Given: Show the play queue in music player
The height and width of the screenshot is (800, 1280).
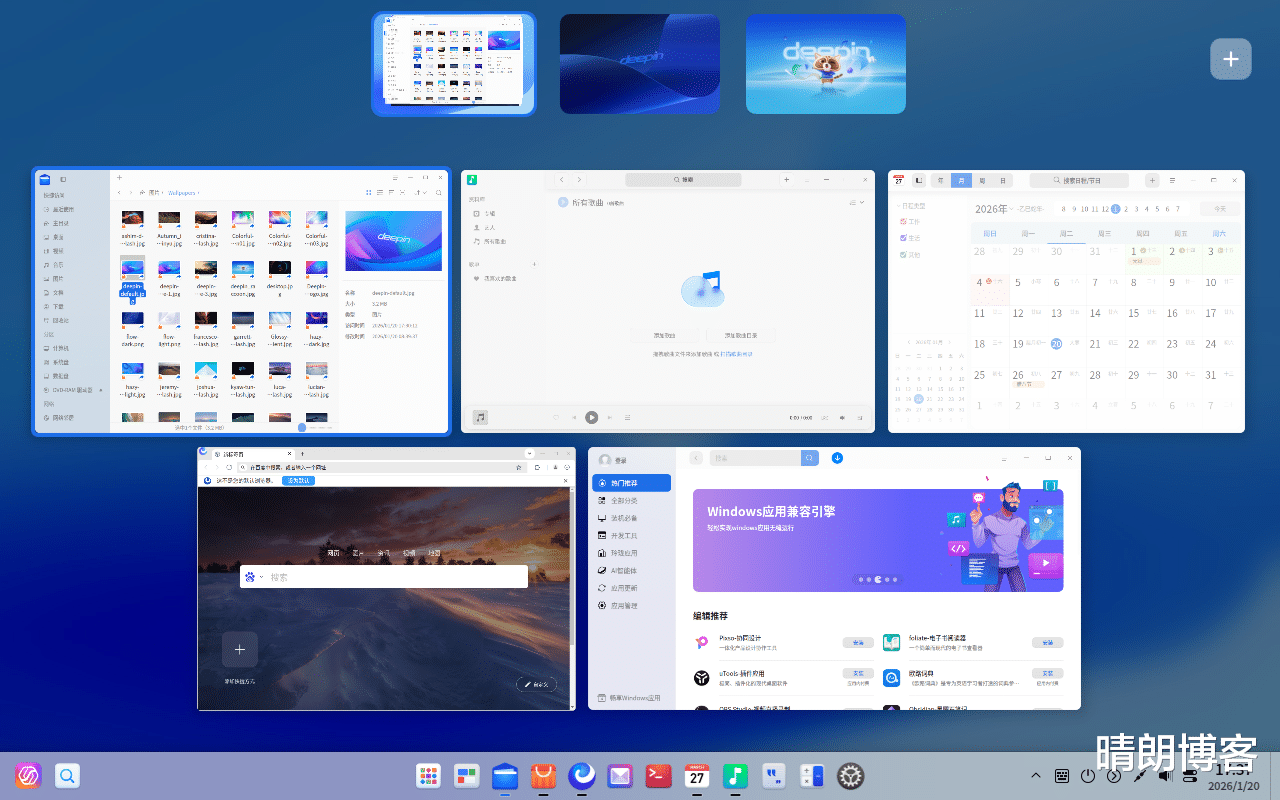Looking at the screenshot, I should (x=860, y=417).
